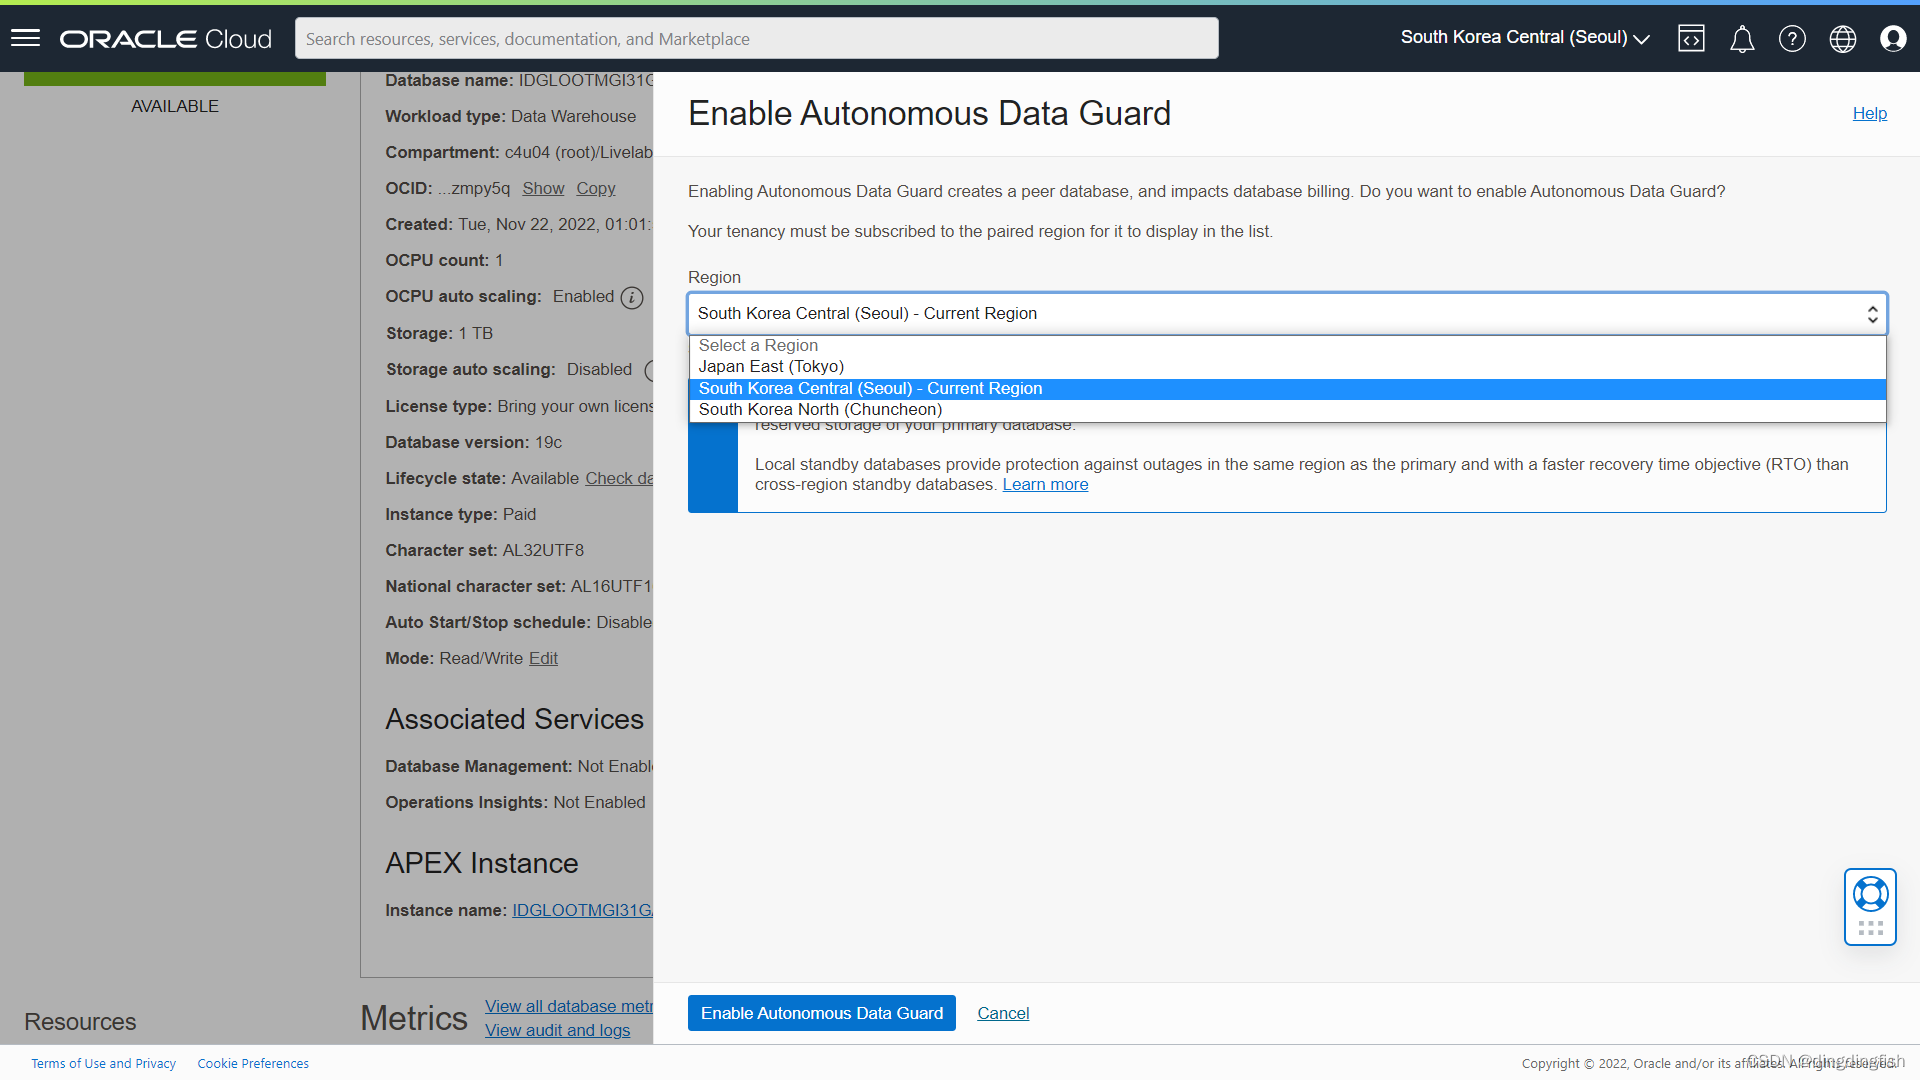Click the Resources heading in the sidebar

click(x=80, y=1022)
